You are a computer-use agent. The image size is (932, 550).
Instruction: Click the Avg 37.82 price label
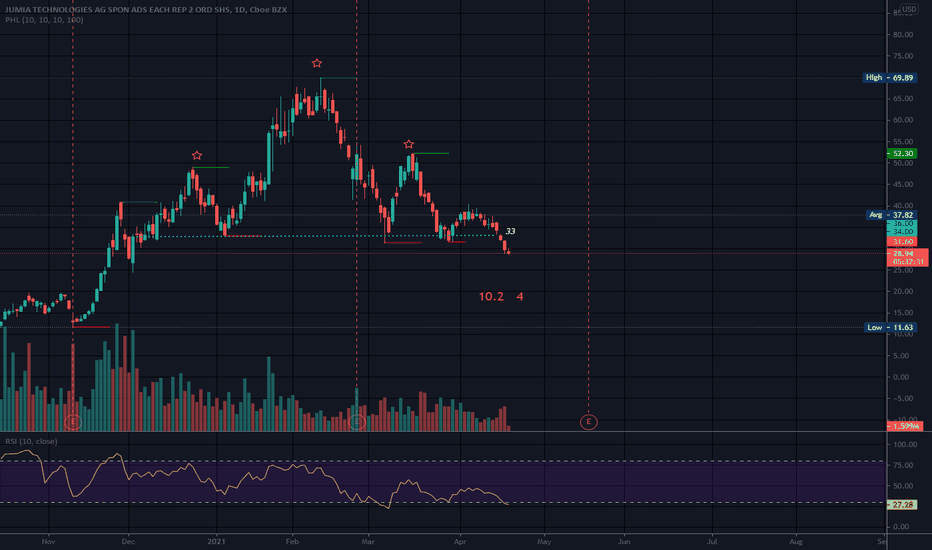coord(892,215)
